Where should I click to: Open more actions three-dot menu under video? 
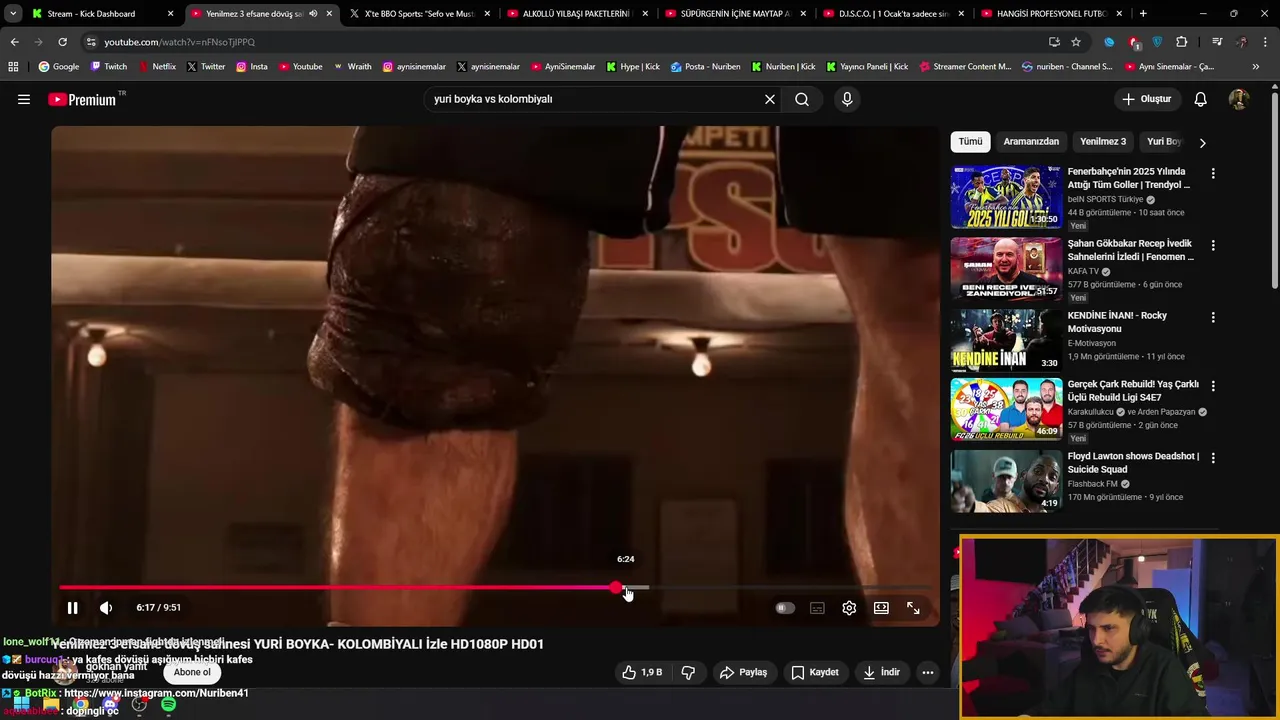[x=928, y=673]
